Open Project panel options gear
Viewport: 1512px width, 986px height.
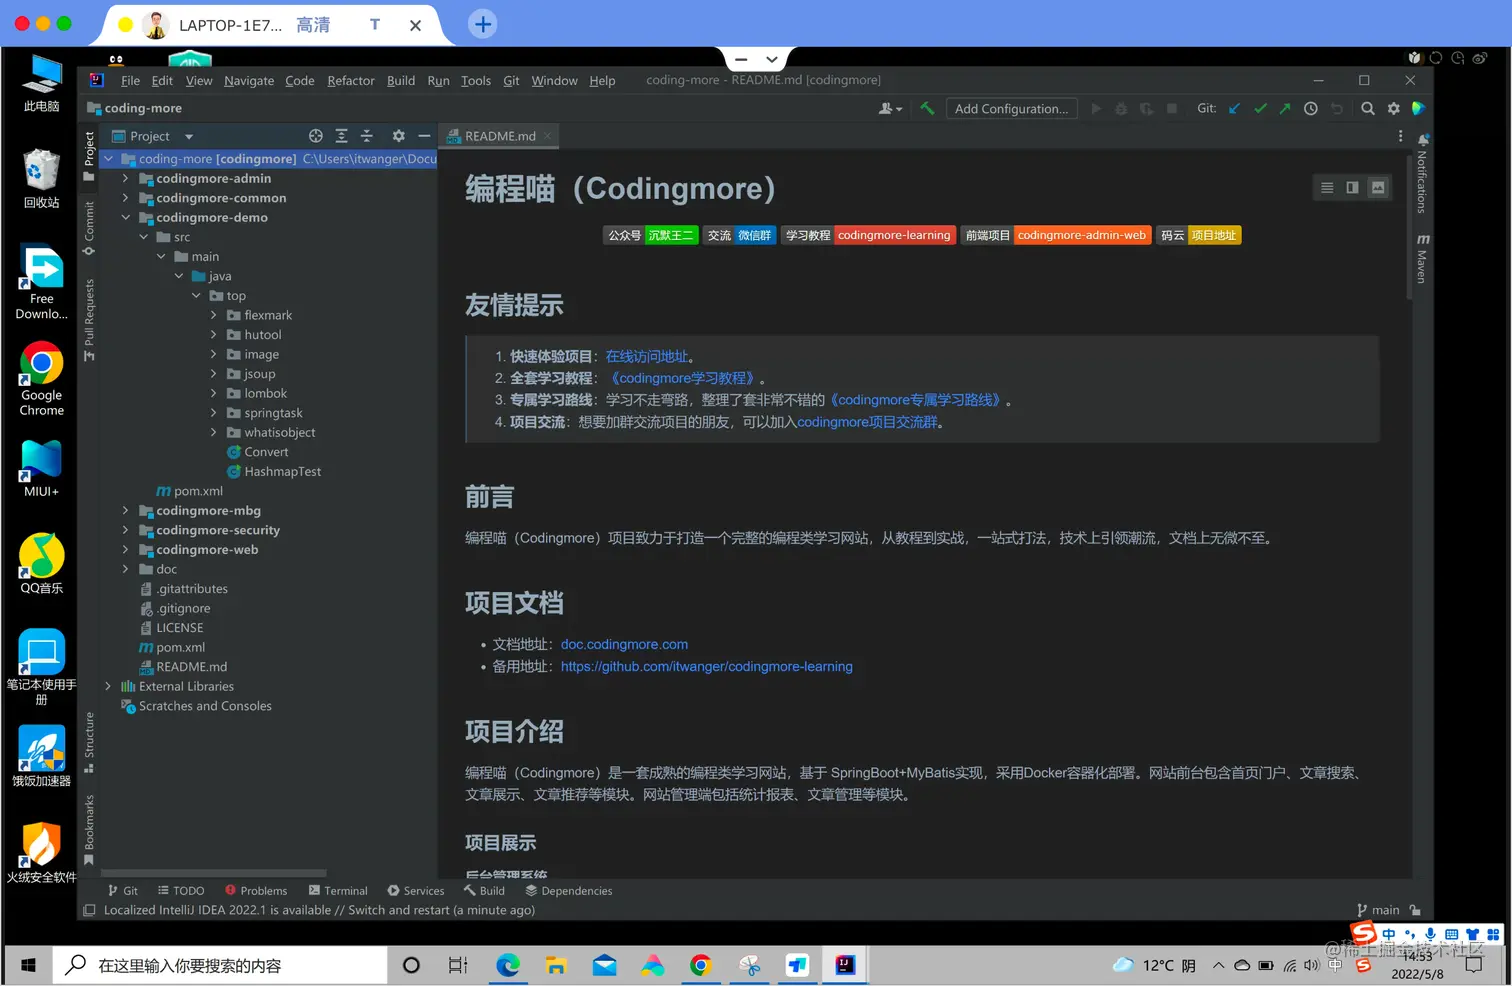tap(399, 136)
